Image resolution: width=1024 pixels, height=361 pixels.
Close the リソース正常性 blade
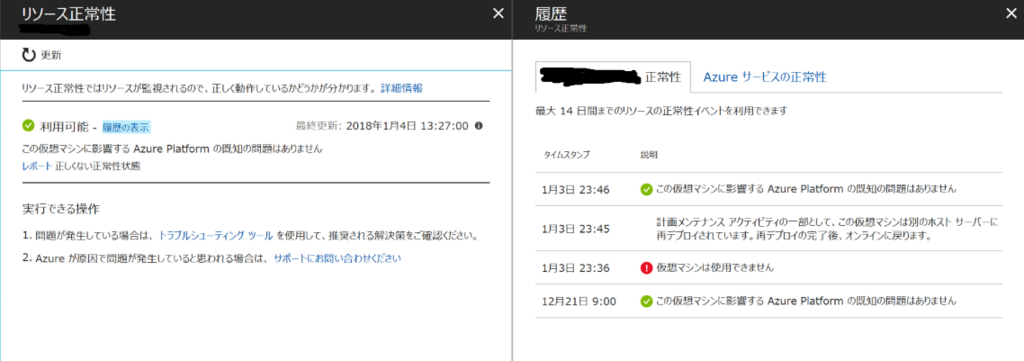[498, 13]
